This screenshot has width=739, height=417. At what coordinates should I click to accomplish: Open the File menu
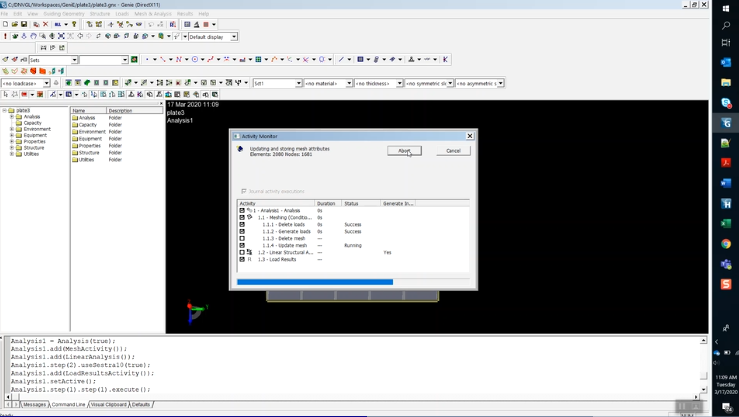click(4, 14)
